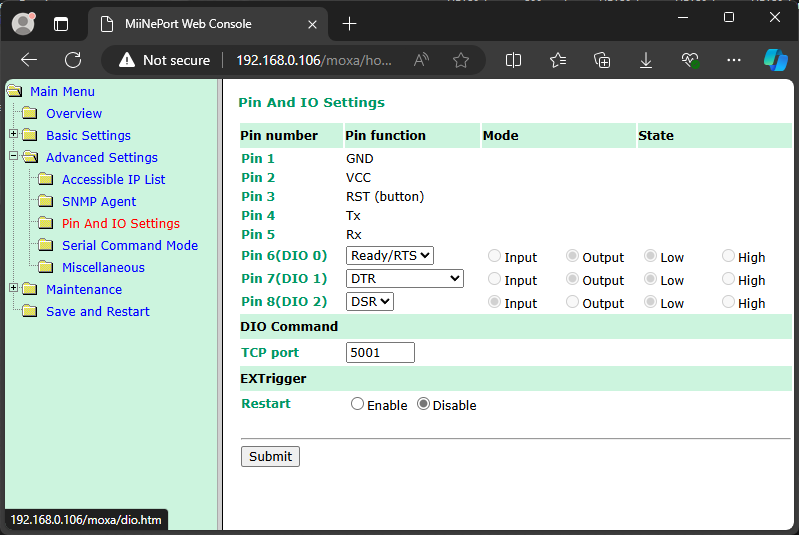Set Pin 6 (DIO 0) state to High
The height and width of the screenshot is (535, 799).
(x=728, y=256)
